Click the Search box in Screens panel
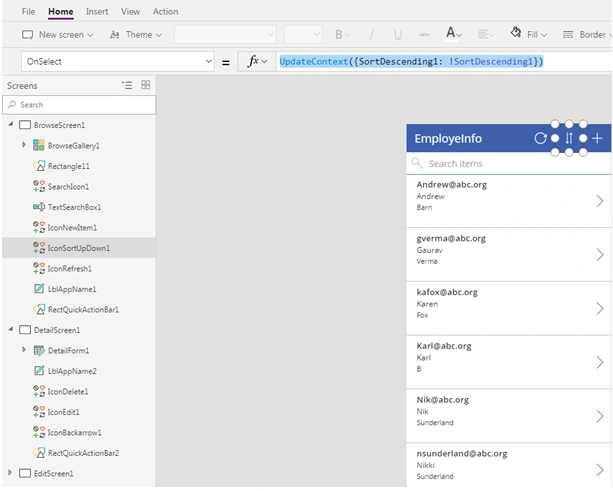The width and height of the screenshot is (613, 491). (x=79, y=105)
